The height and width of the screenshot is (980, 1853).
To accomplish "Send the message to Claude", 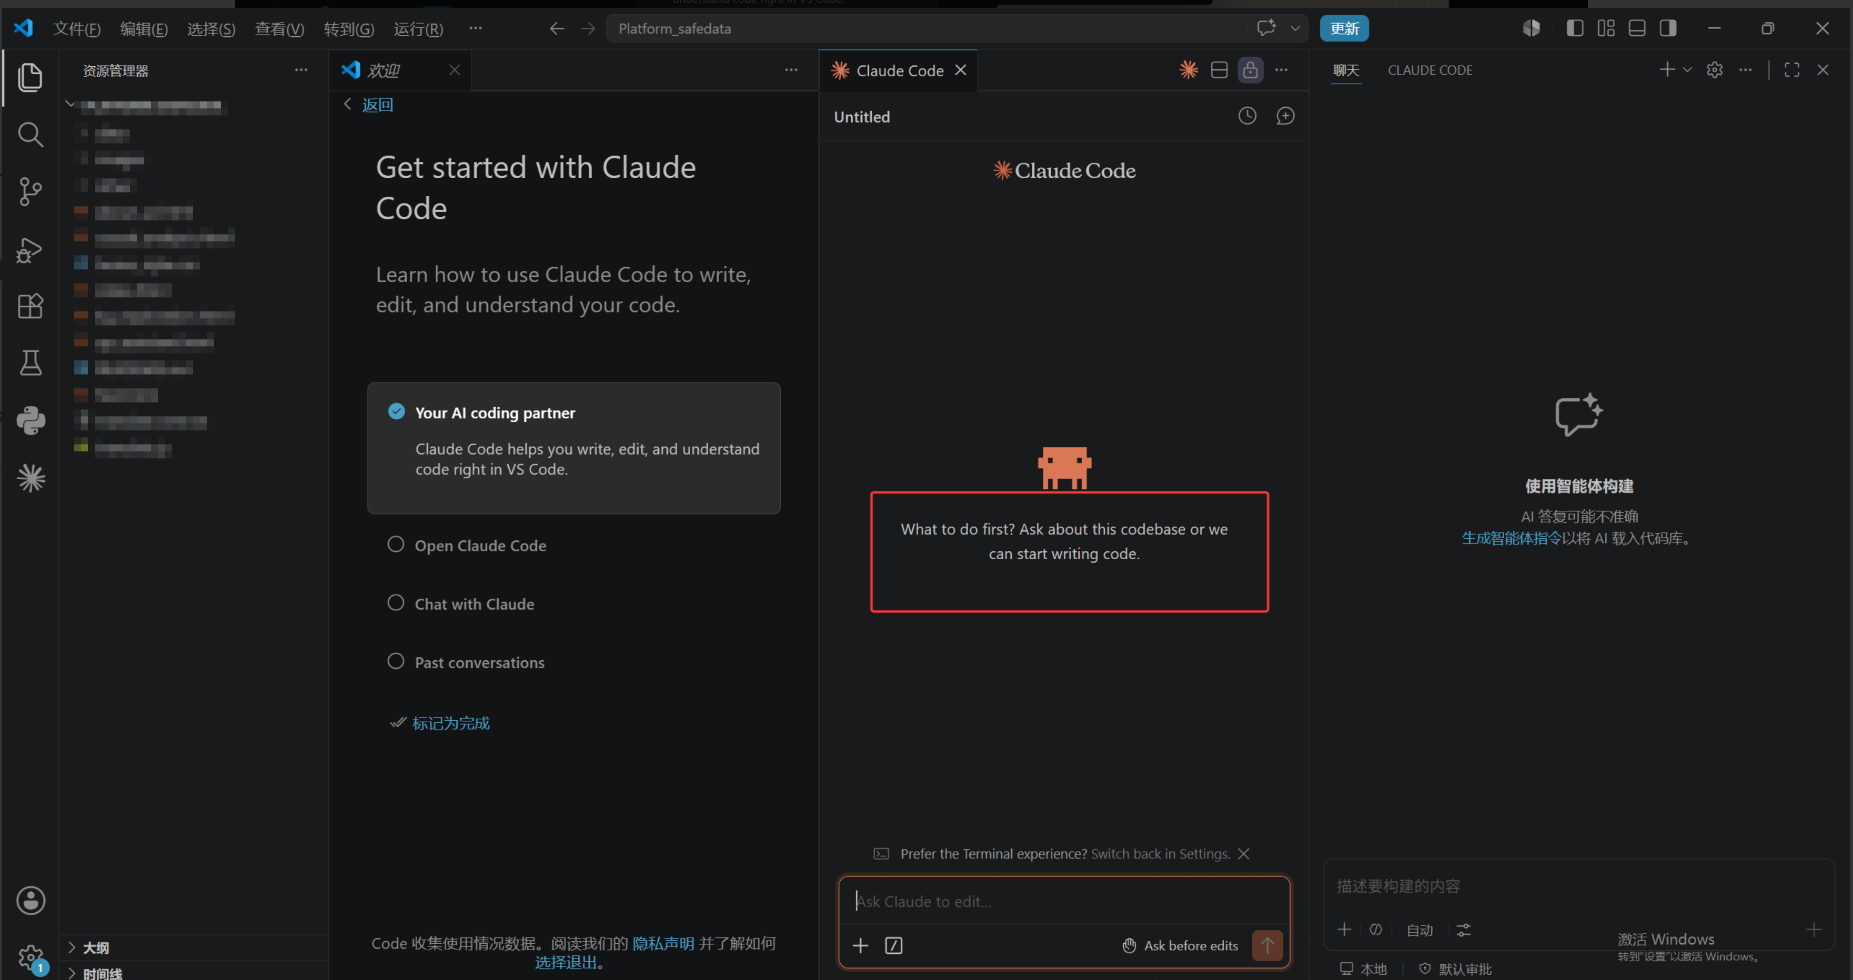I will (x=1267, y=945).
